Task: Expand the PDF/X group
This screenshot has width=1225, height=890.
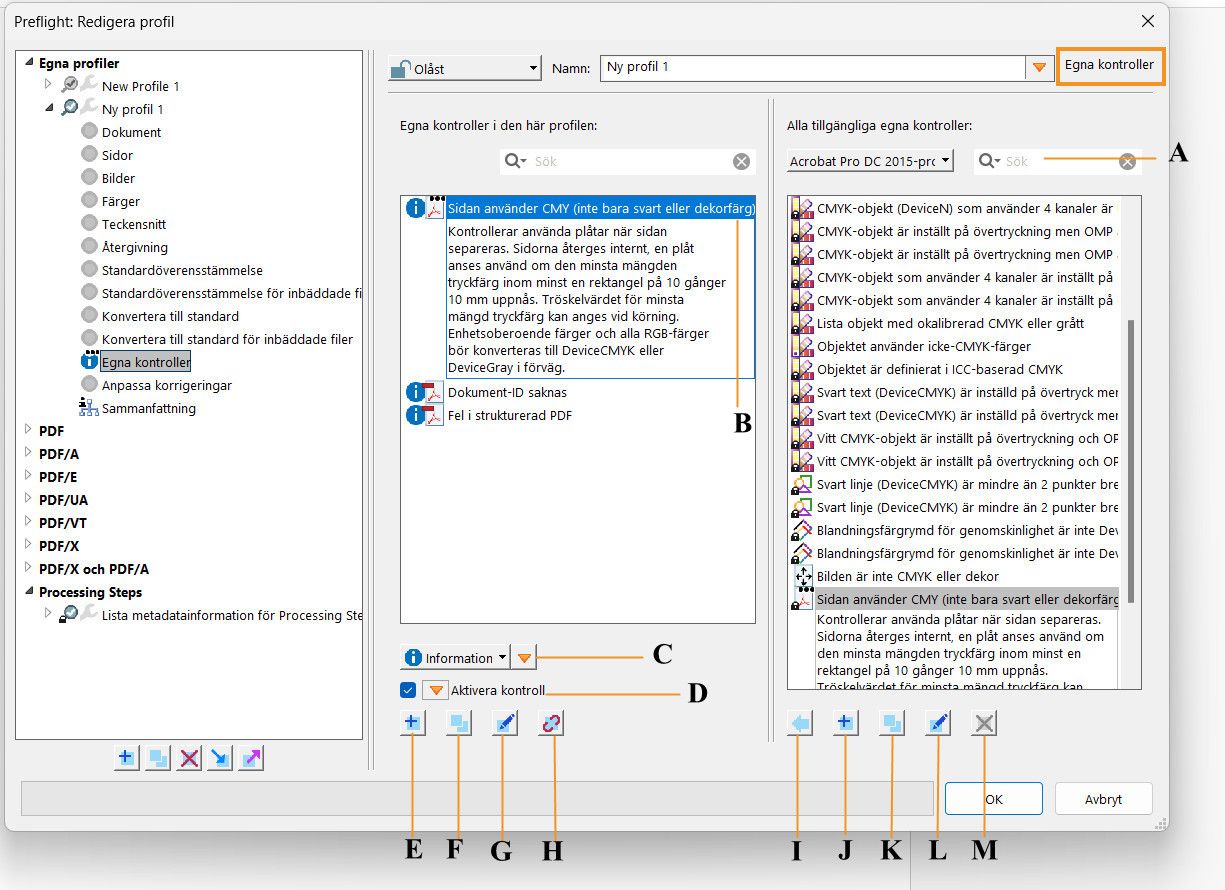Action: coord(28,545)
